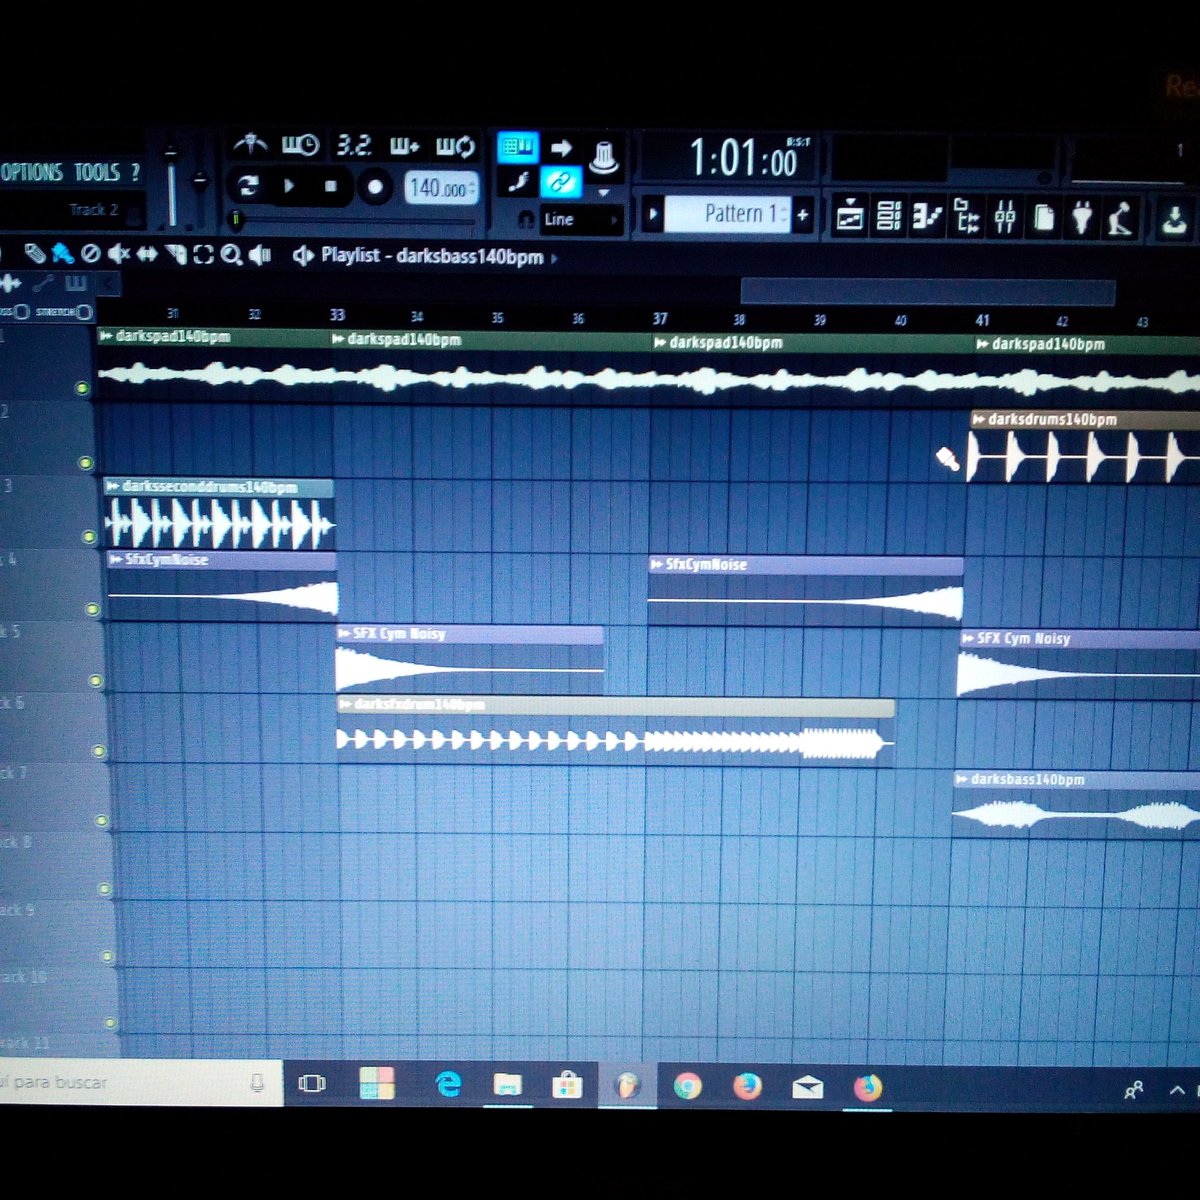Click the 1:01:00 time display
This screenshot has height=1200, width=1200.
click(x=743, y=159)
